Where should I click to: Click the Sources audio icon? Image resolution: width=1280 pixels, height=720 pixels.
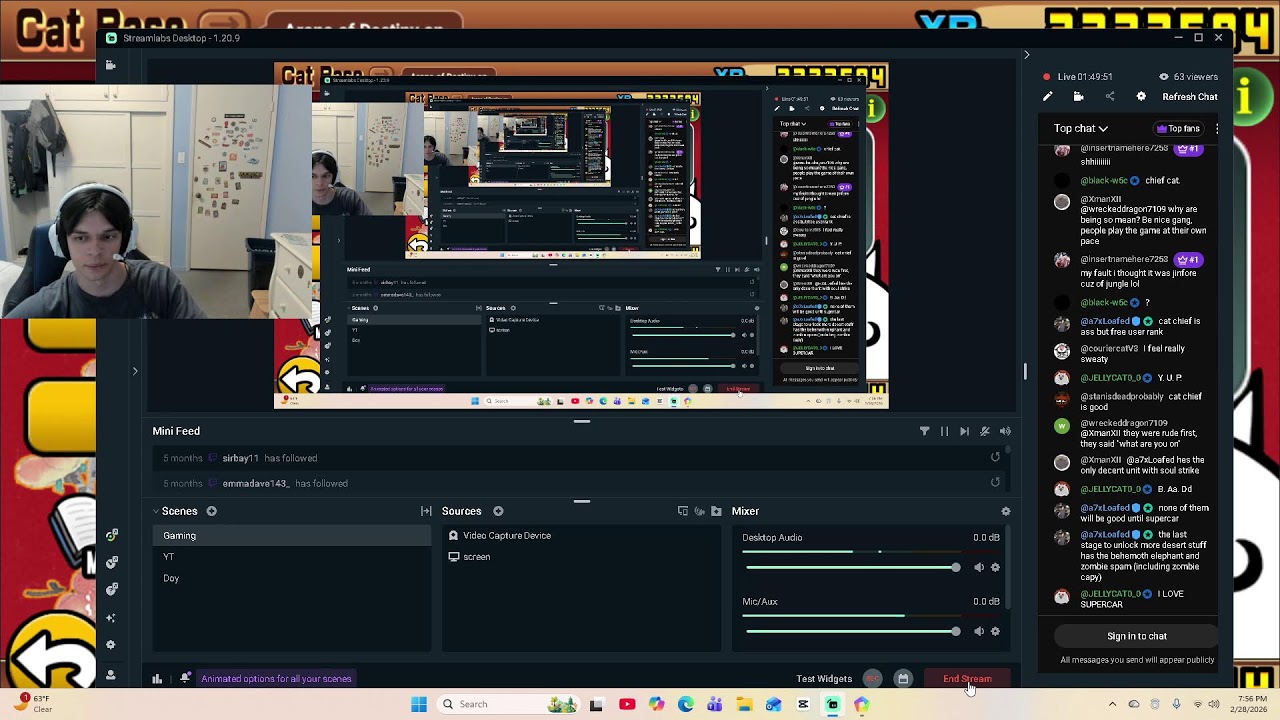point(699,511)
